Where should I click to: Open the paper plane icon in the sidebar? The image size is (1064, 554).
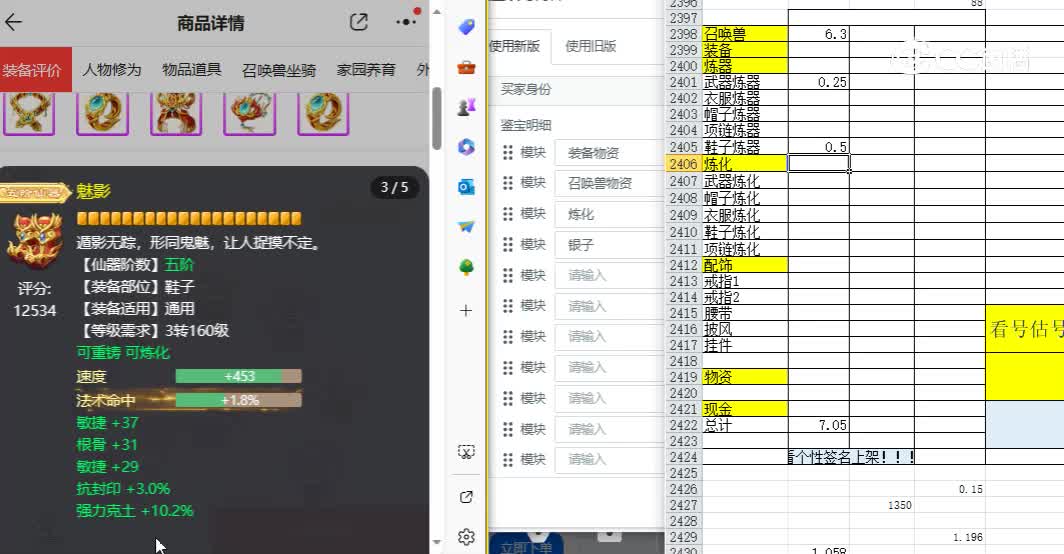pyautogui.click(x=466, y=227)
